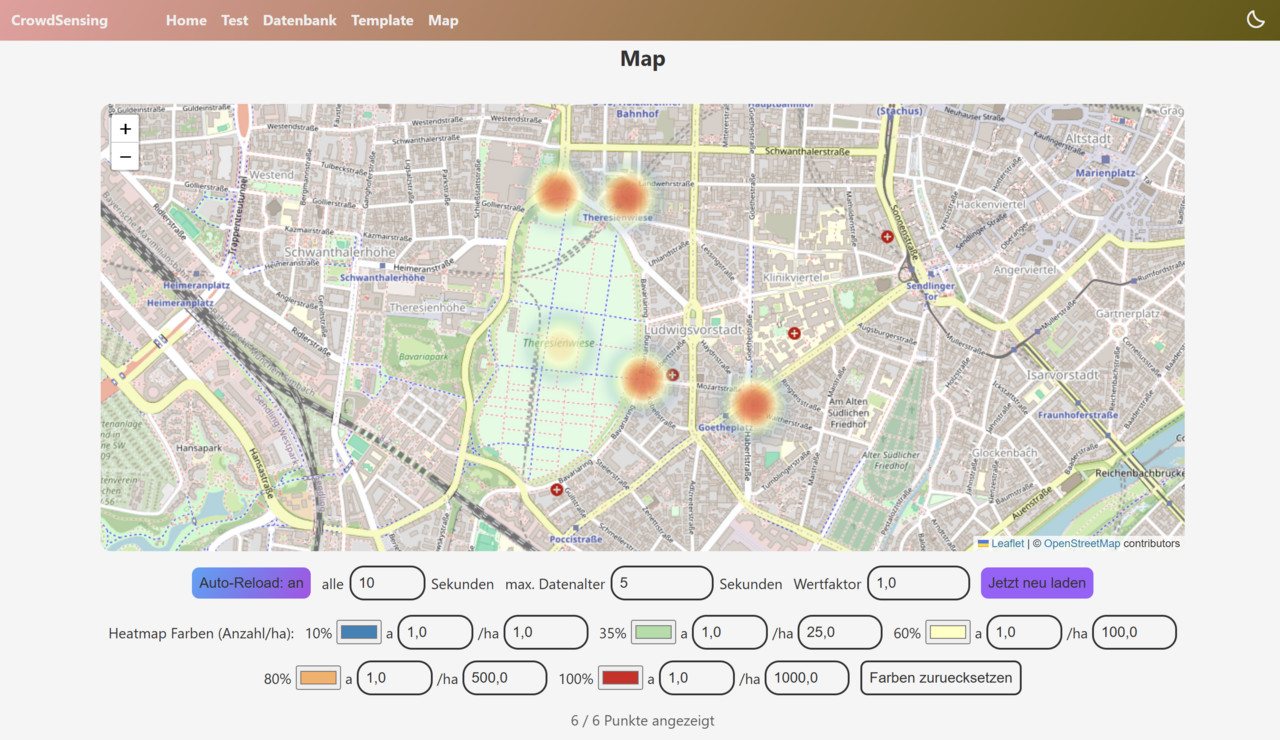Viewport: 1280px width, 740px height.
Task: Change the red 100% heatmap color swatch
Action: [620, 677]
